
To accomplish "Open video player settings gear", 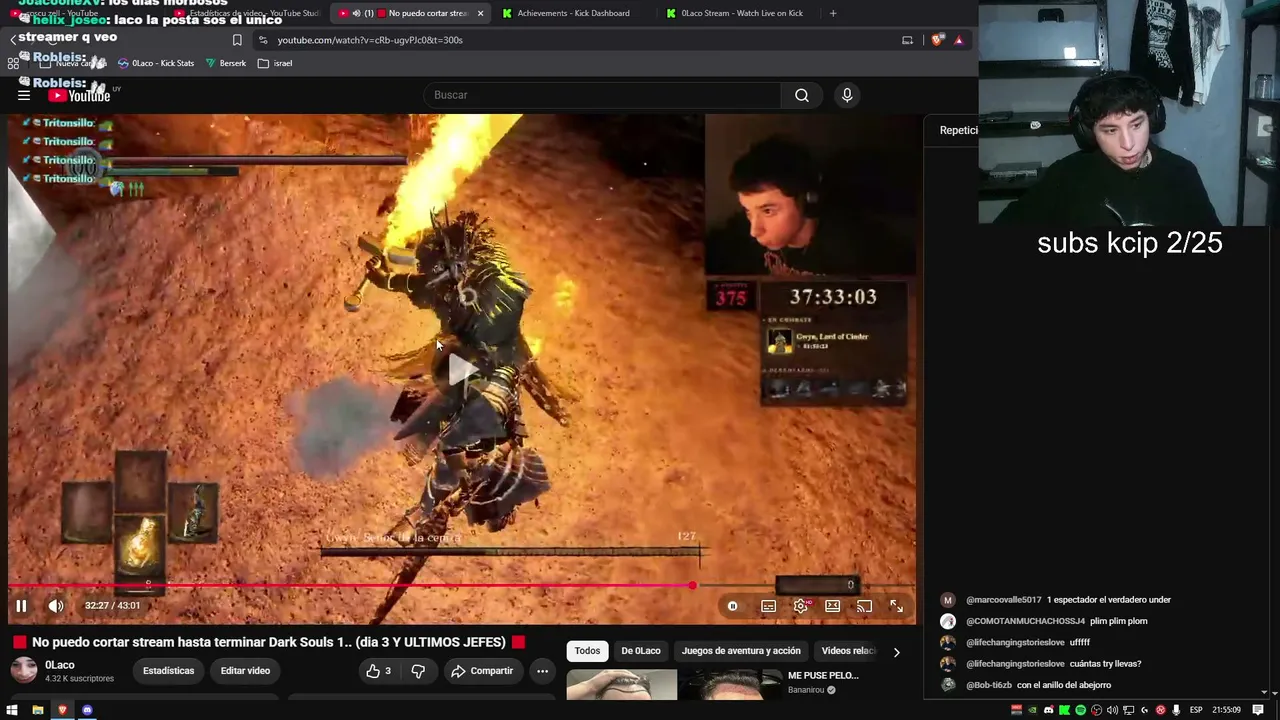I will coord(800,606).
